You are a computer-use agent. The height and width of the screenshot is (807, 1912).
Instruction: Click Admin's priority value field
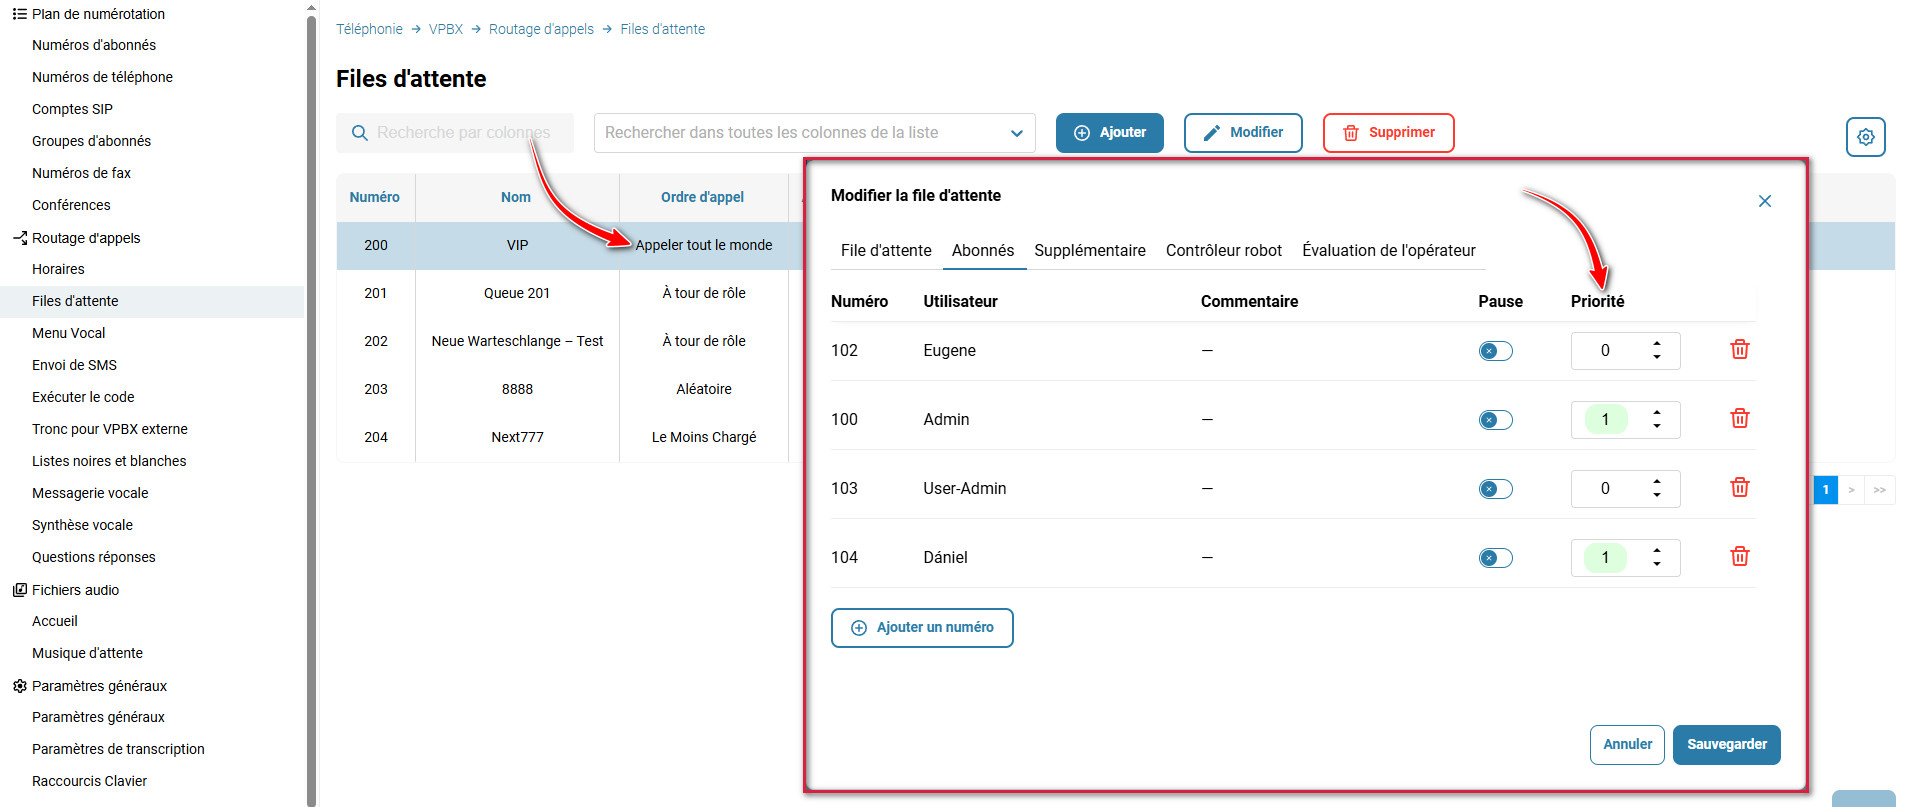pyautogui.click(x=1605, y=420)
